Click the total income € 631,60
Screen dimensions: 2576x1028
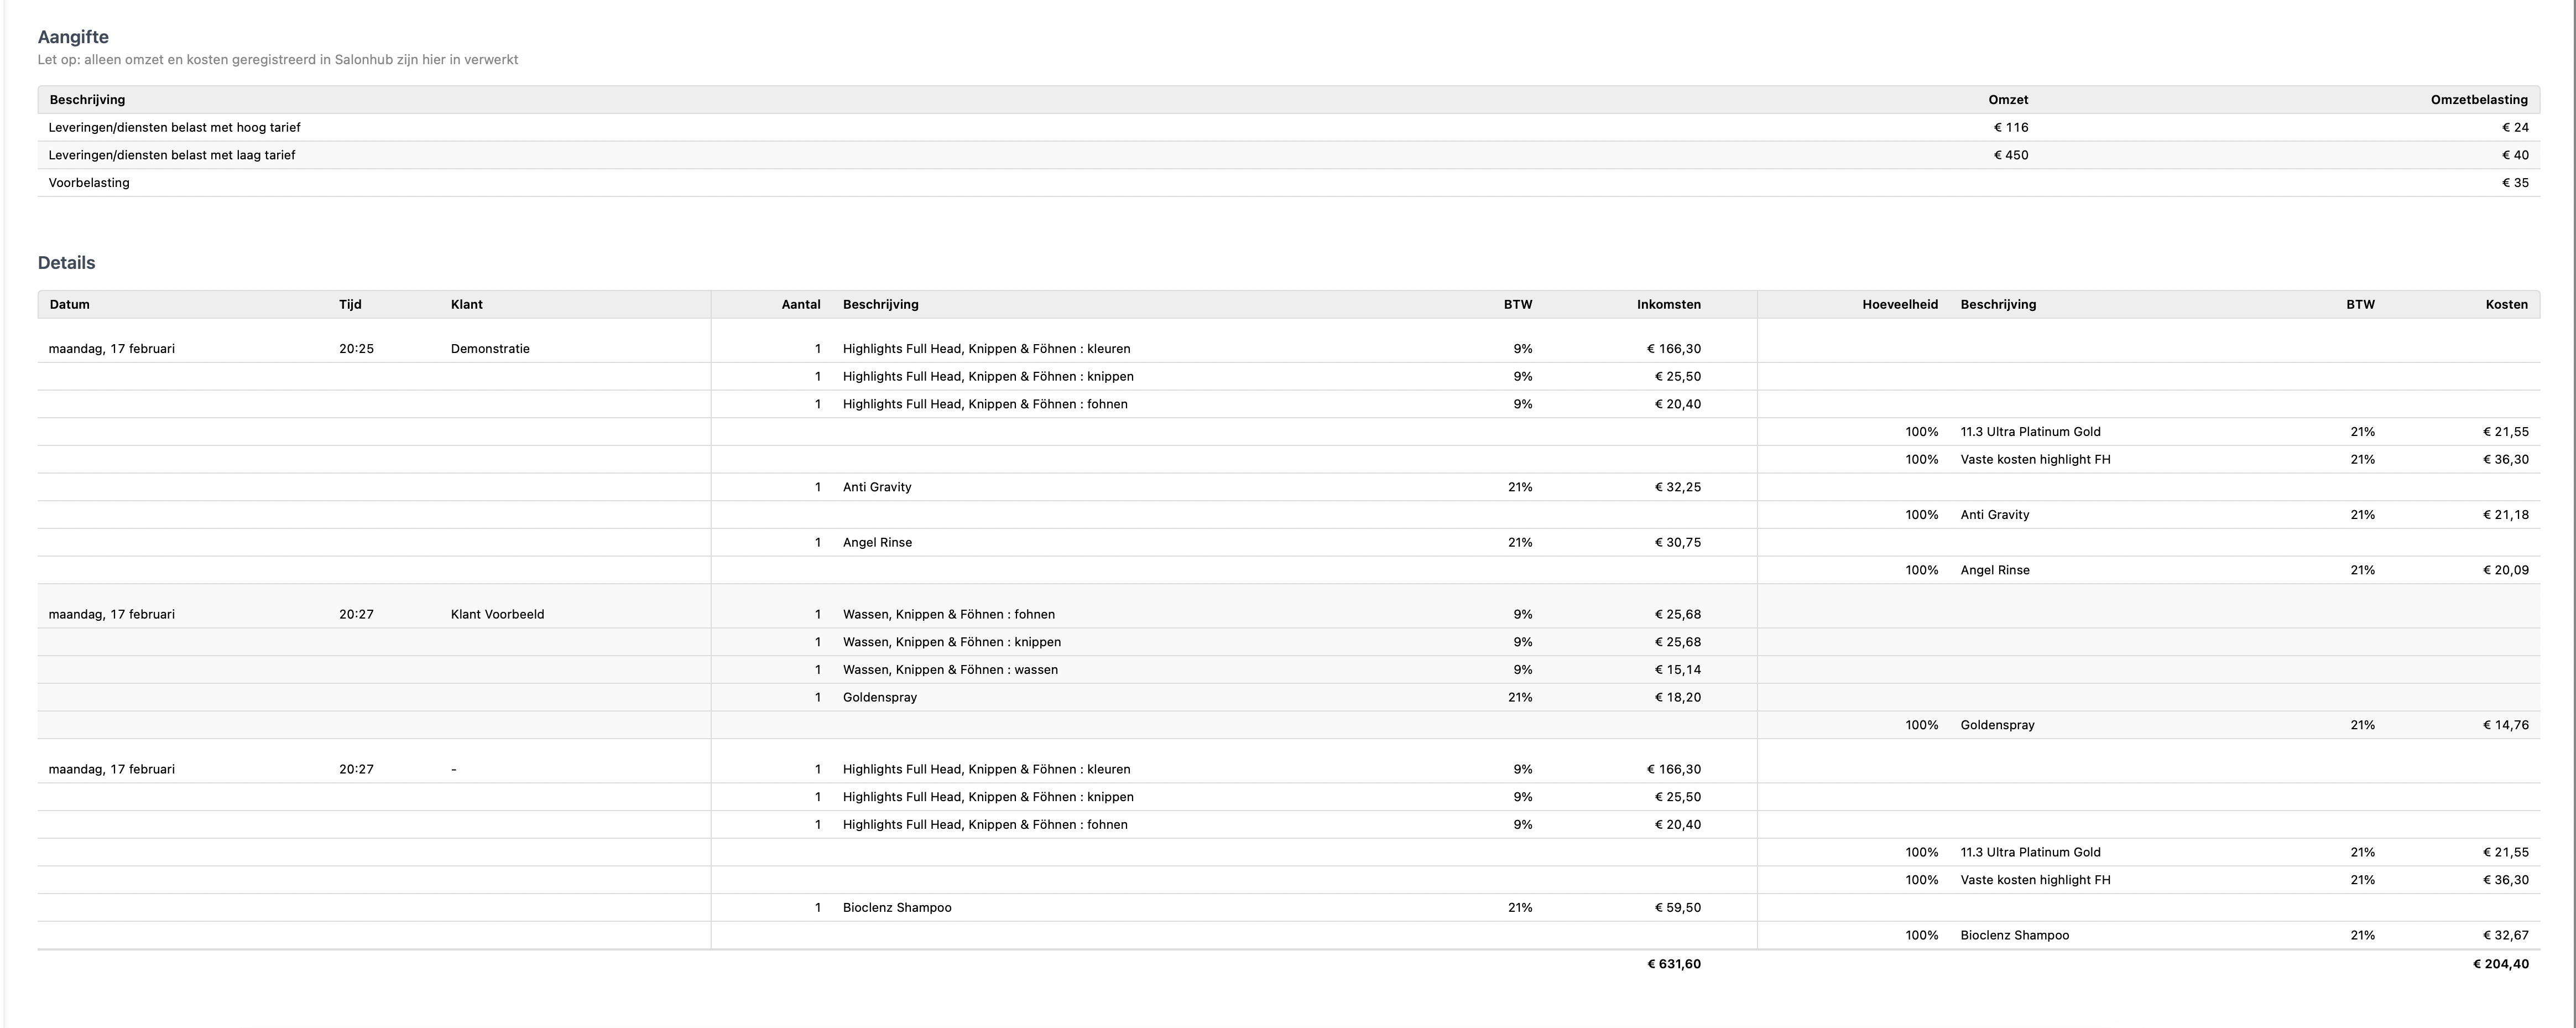click(x=1673, y=965)
